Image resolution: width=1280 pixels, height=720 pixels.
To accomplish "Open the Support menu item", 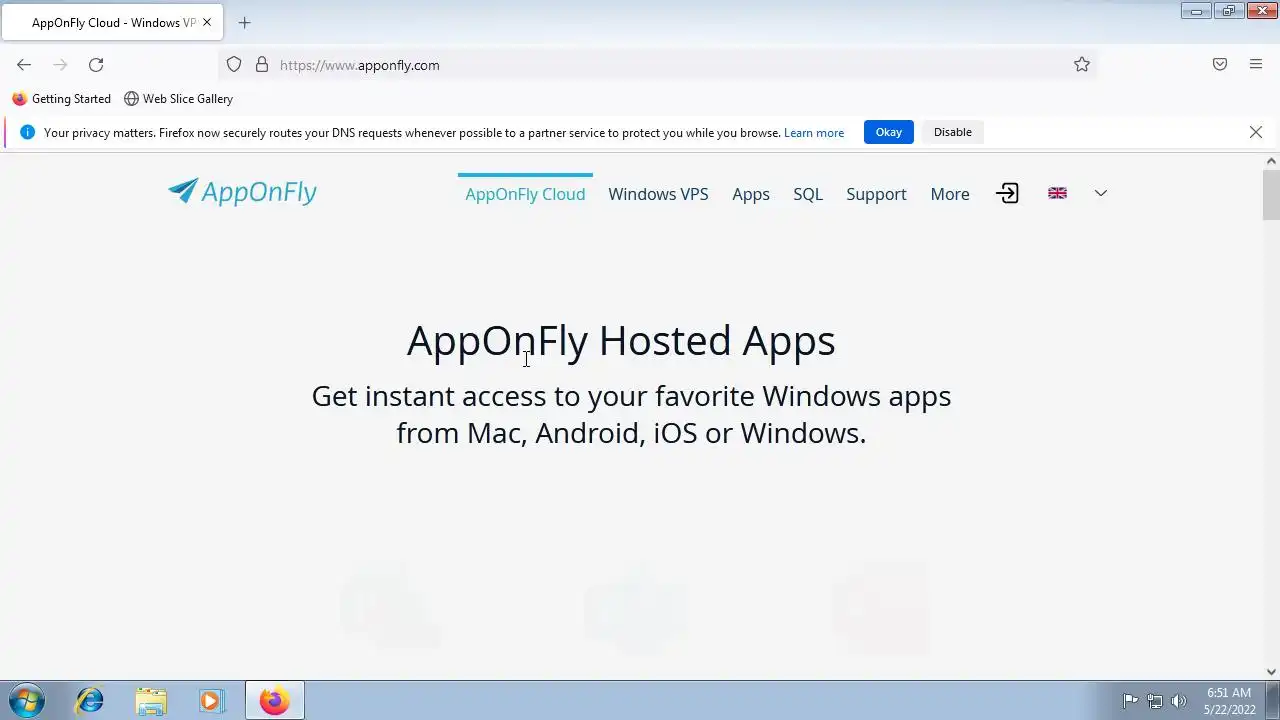I will click(876, 194).
